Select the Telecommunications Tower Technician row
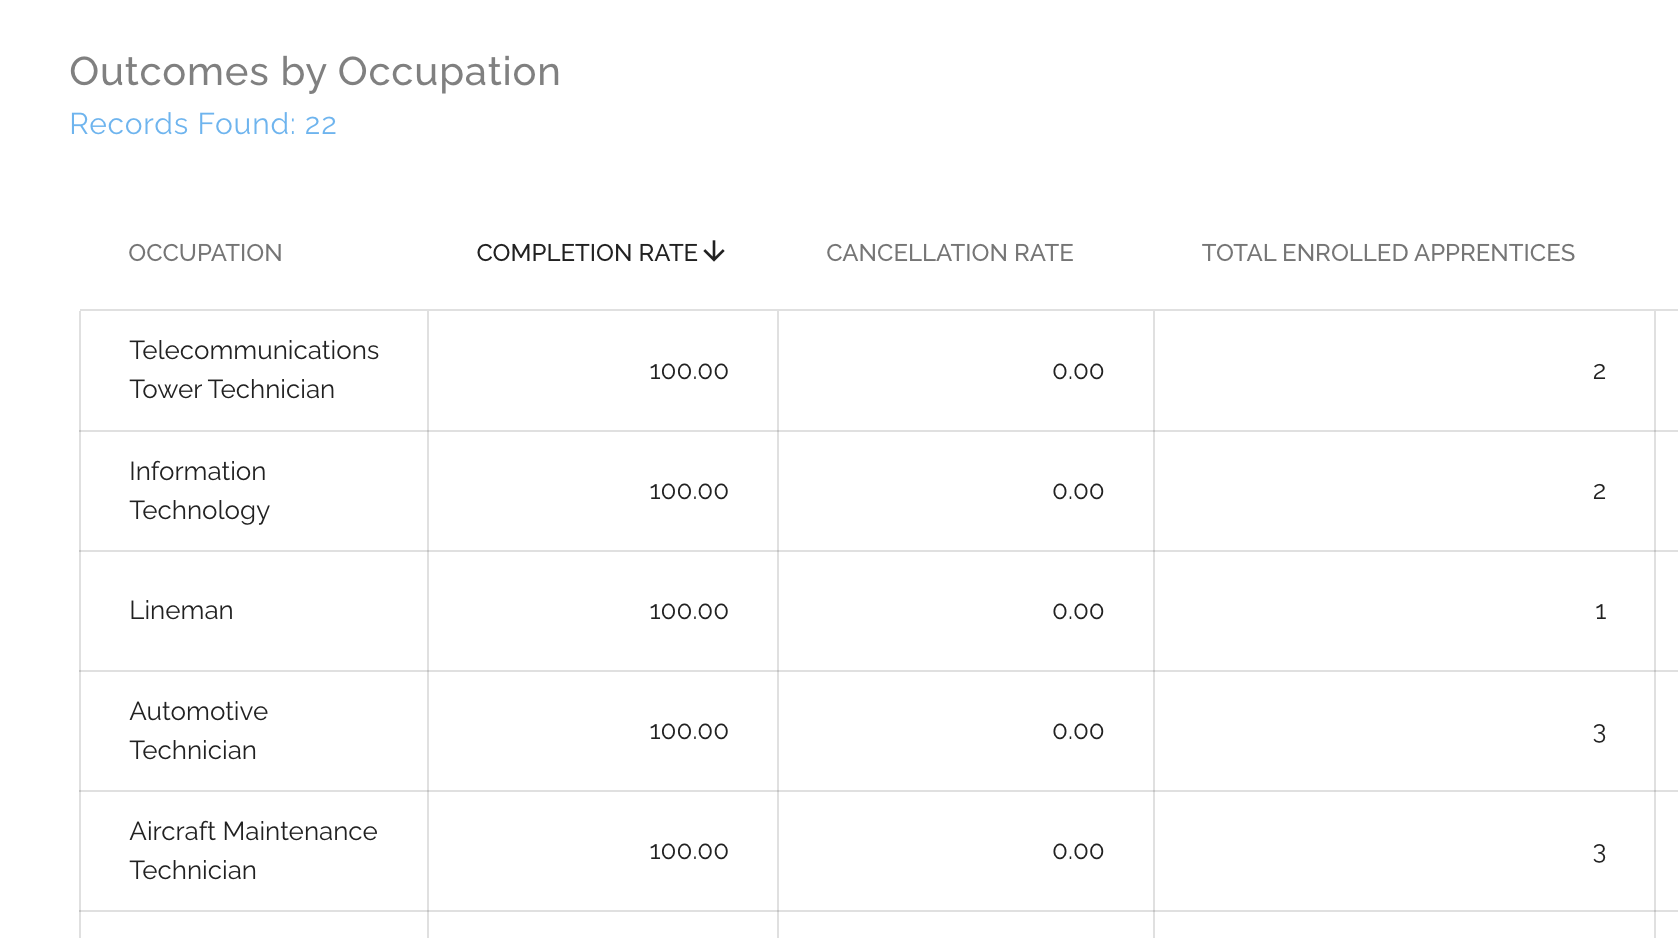This screenshot has height=938, width=1678. (254, 370)
